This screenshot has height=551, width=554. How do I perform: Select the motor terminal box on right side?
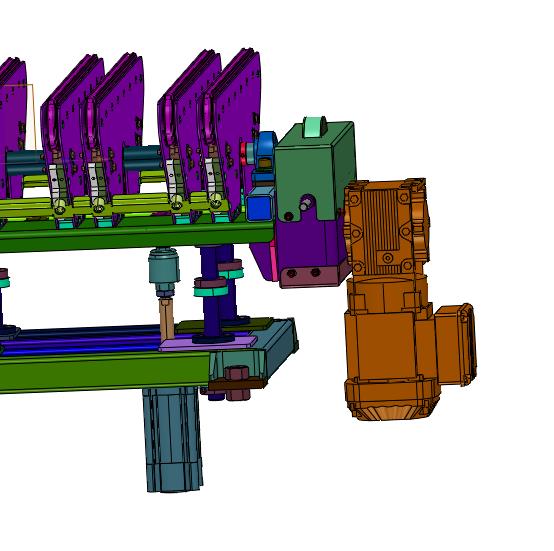[x=455, y=344]
